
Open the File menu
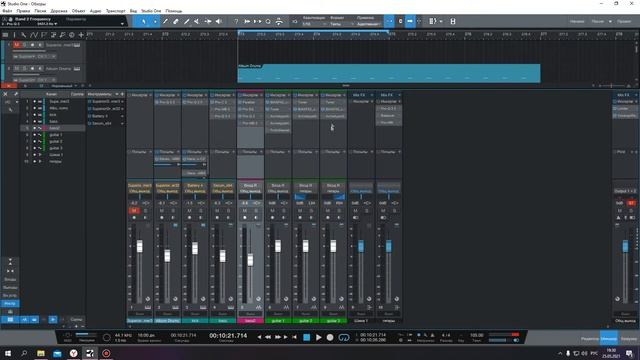coord(7,11)
